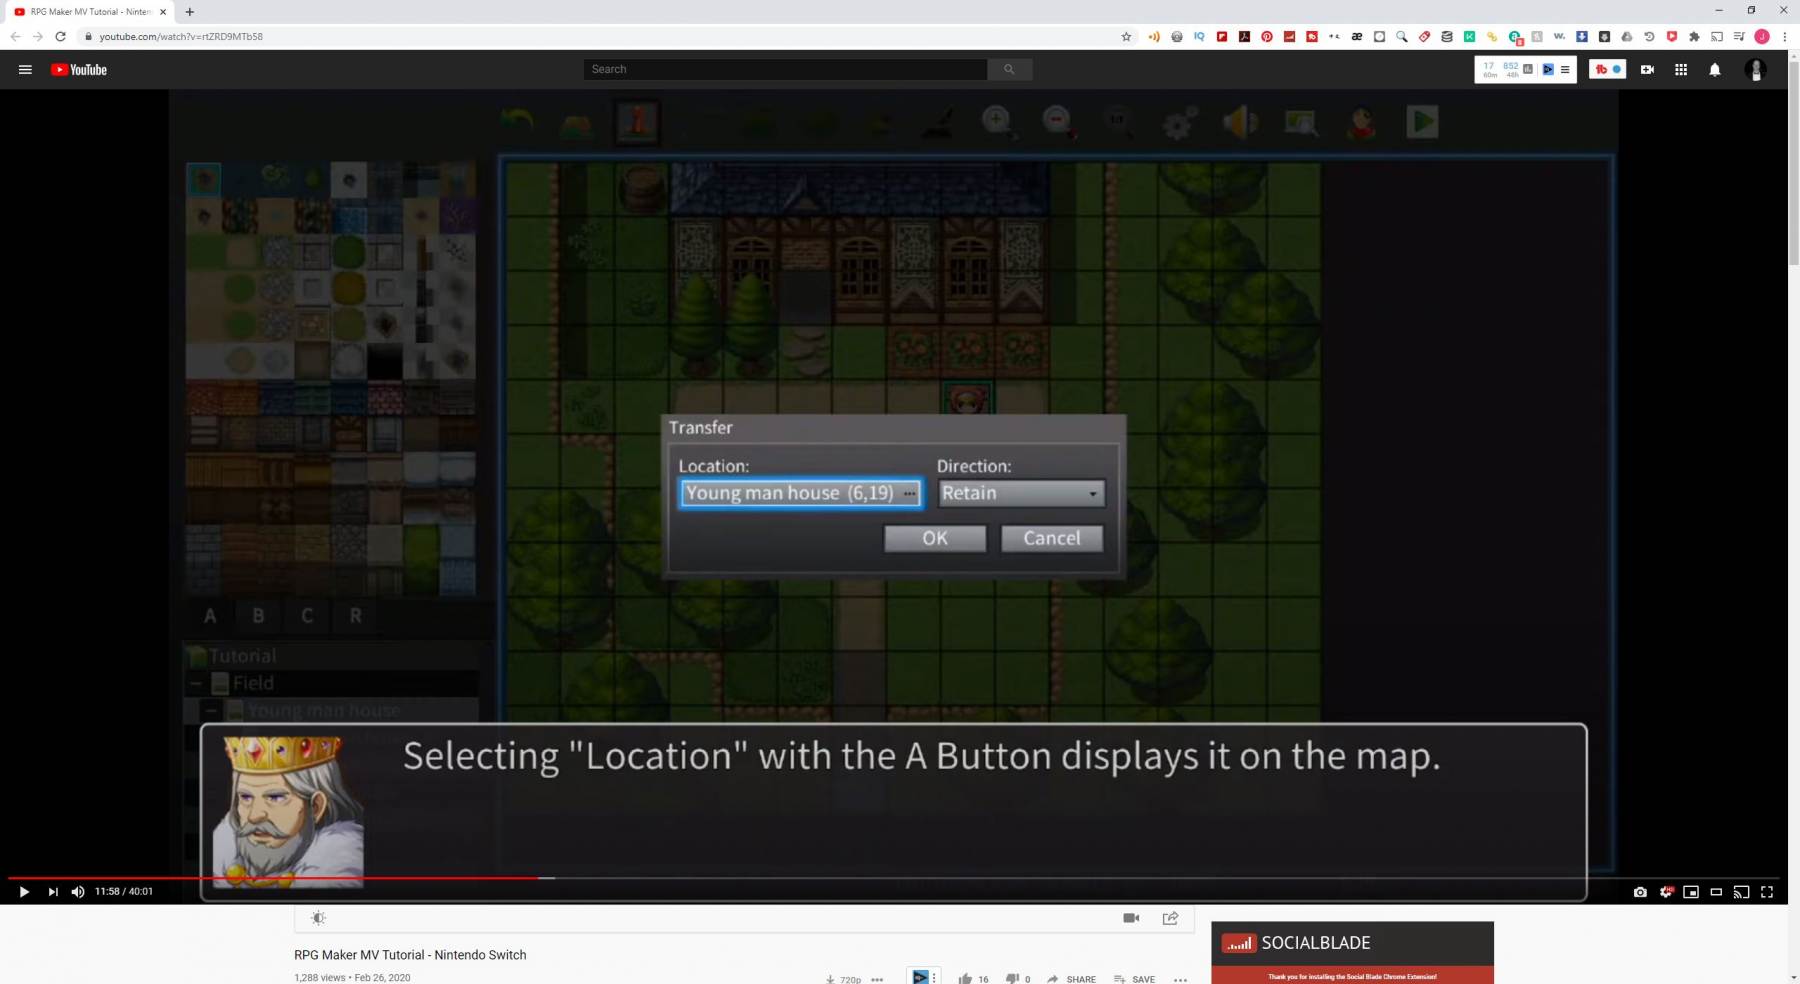Open the player settings gear

tap(1666, 892)
